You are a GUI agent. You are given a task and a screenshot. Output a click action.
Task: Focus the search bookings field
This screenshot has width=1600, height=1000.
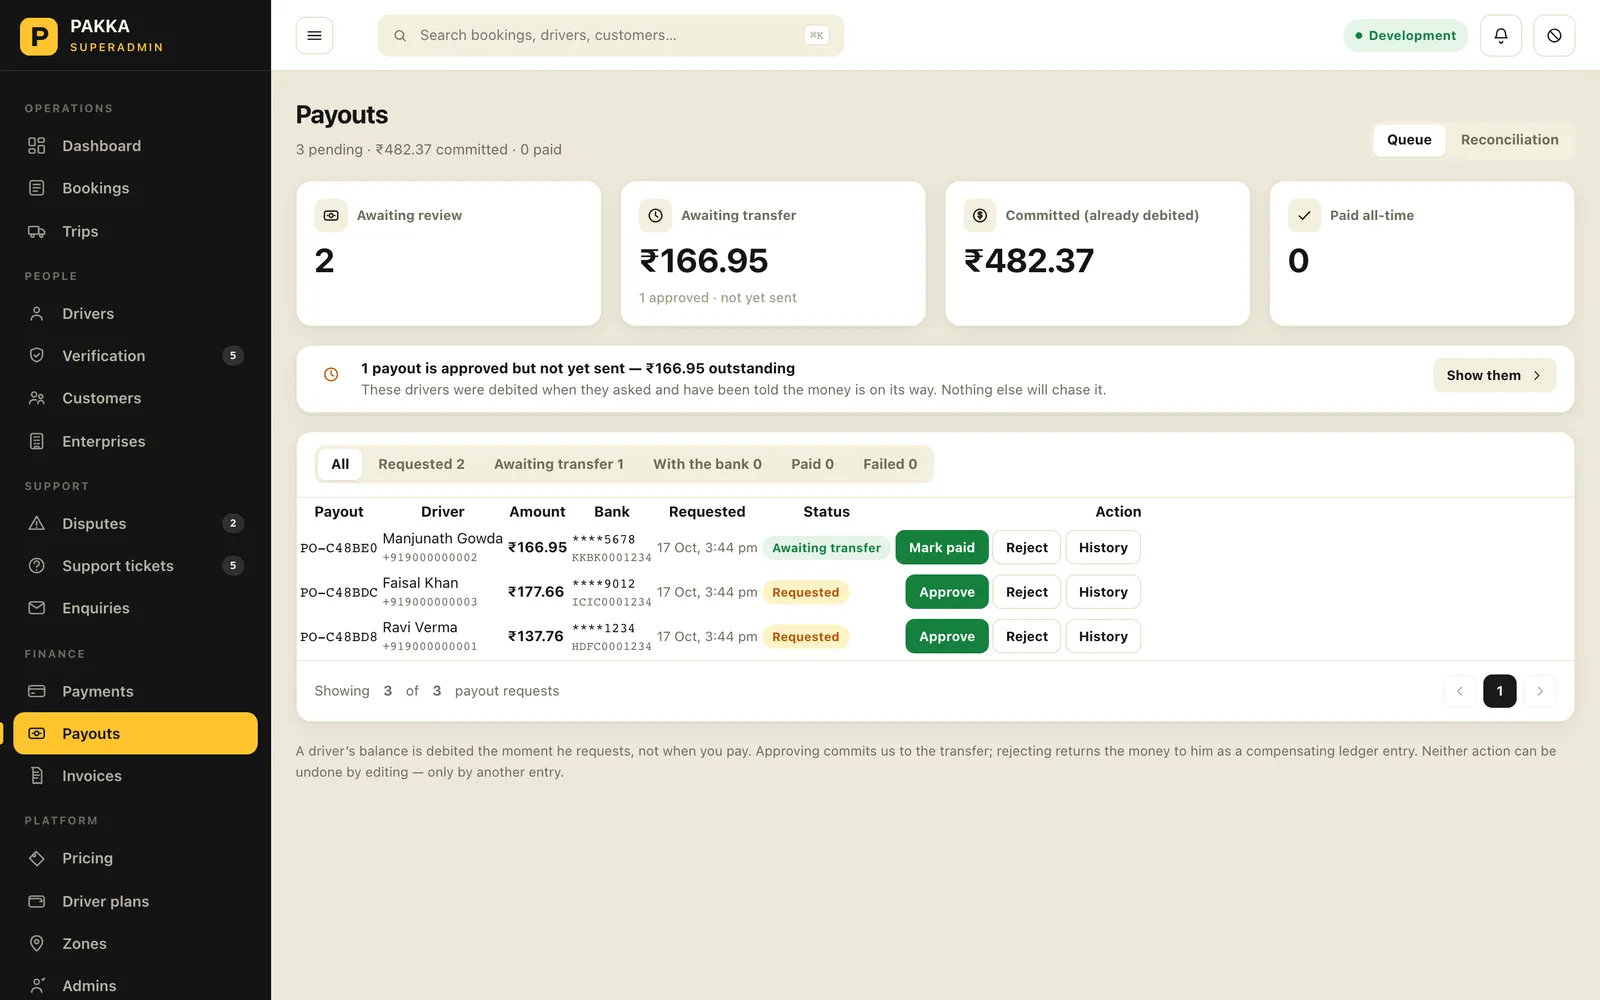coord(611,35)
